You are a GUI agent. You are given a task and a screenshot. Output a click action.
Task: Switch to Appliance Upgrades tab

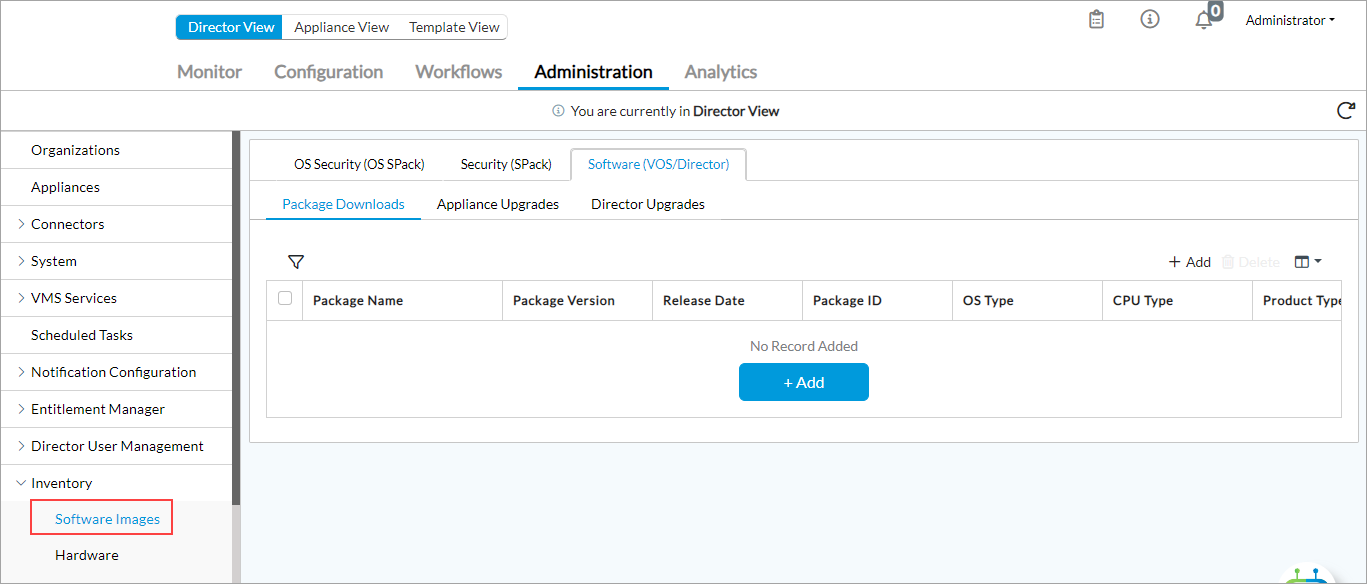click(497, 204)
